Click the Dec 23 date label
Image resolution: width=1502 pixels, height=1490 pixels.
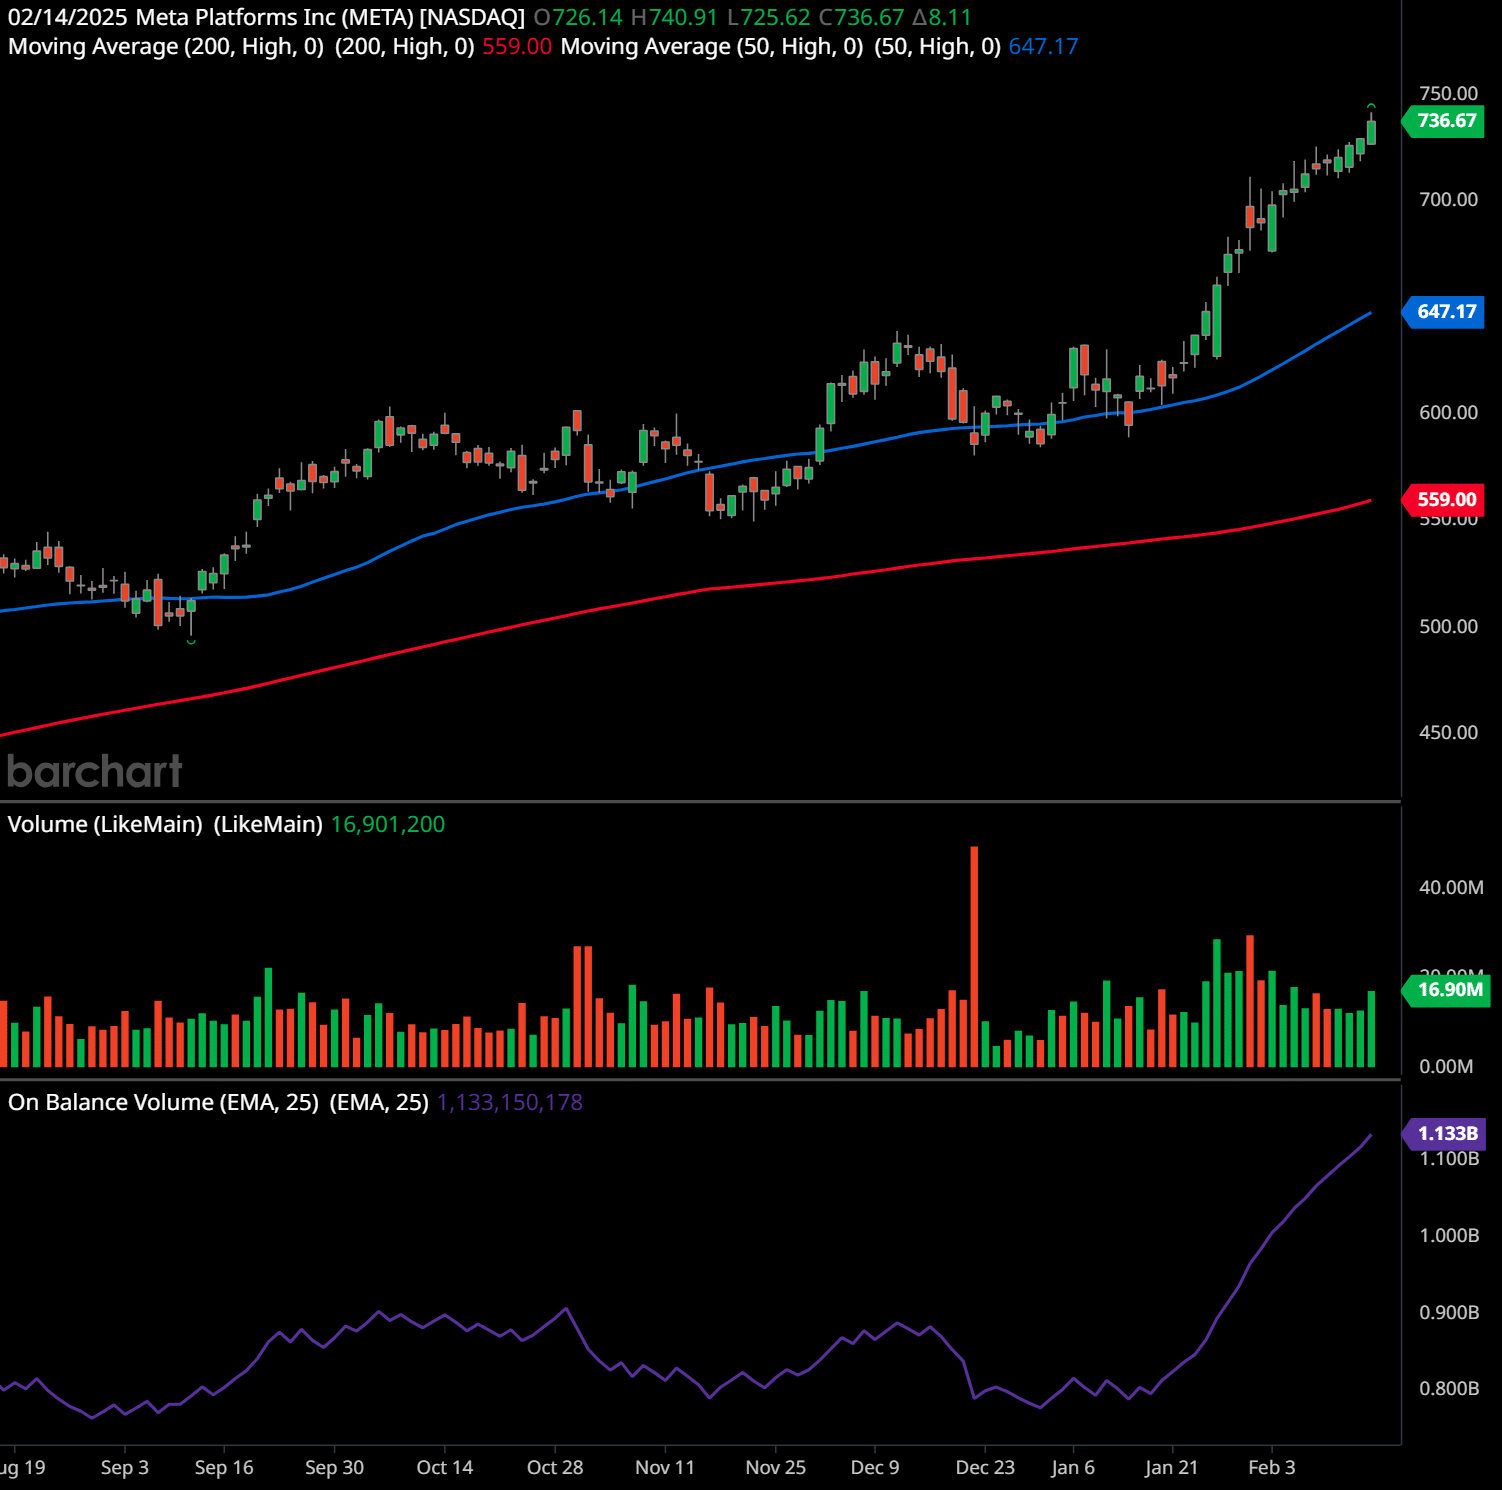985,1467
